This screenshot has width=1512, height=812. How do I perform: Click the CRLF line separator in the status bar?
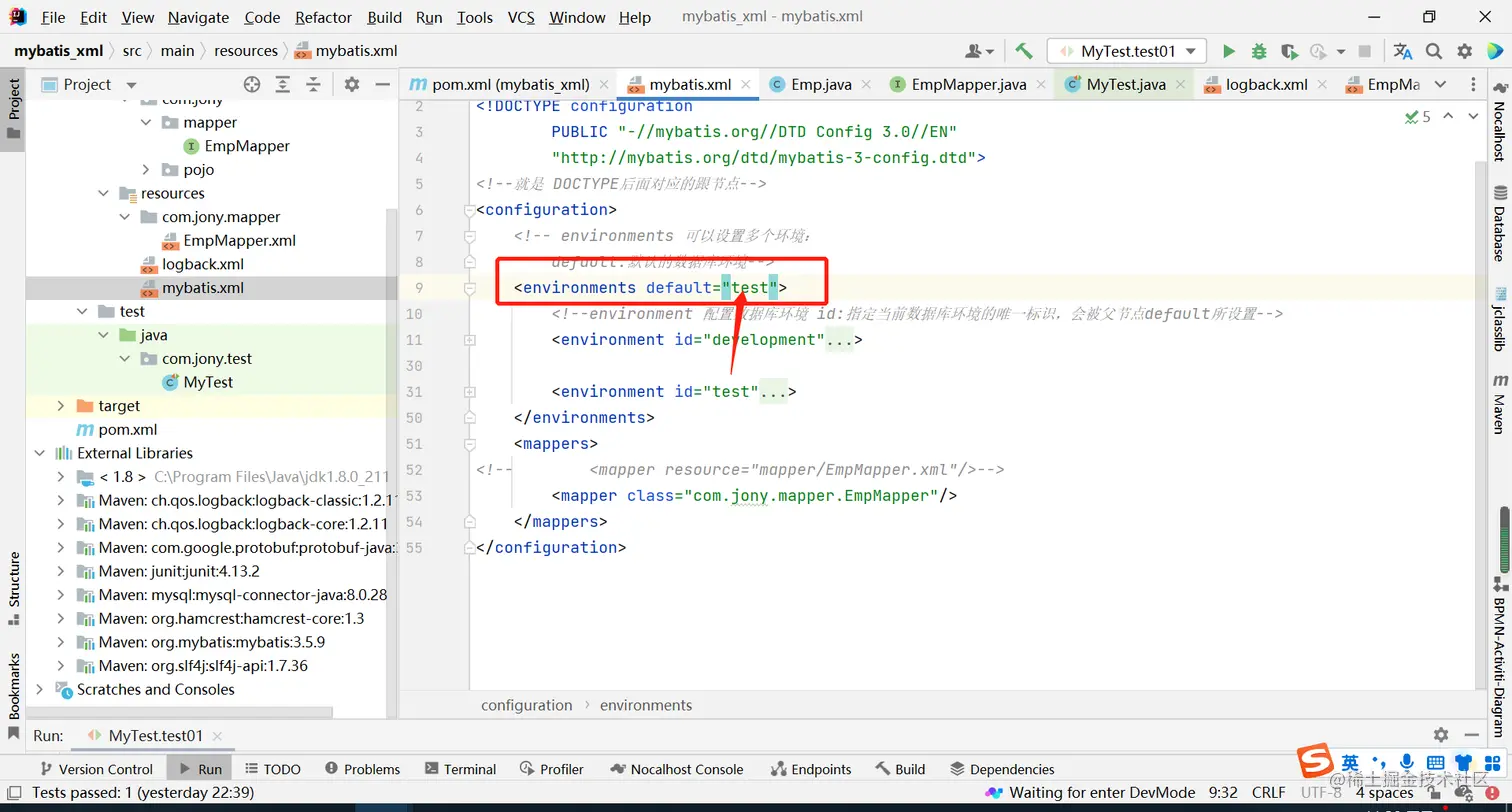(1268, 793)
